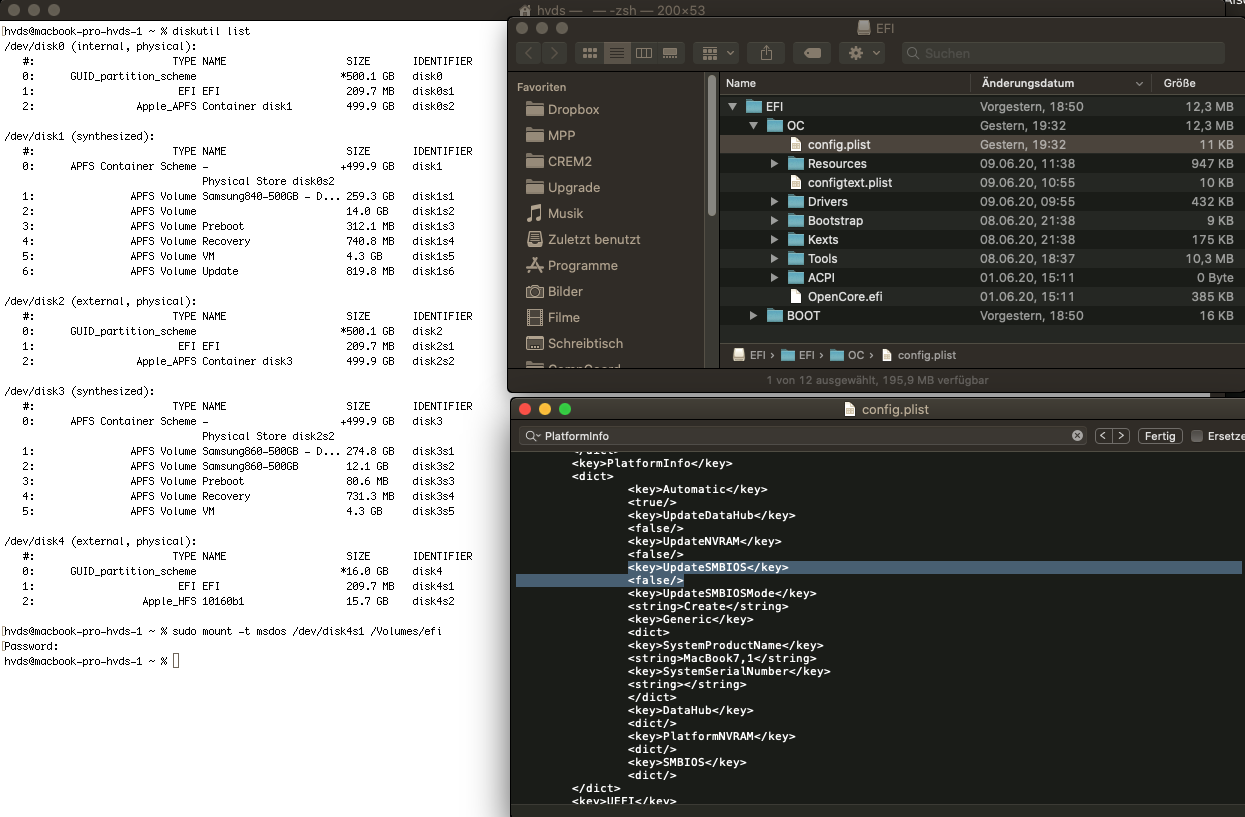Viewport: 1245px width, 817px height.
Task: Click OC in Finder path bar
Action: pyautogui.click(x=846, y=355)
